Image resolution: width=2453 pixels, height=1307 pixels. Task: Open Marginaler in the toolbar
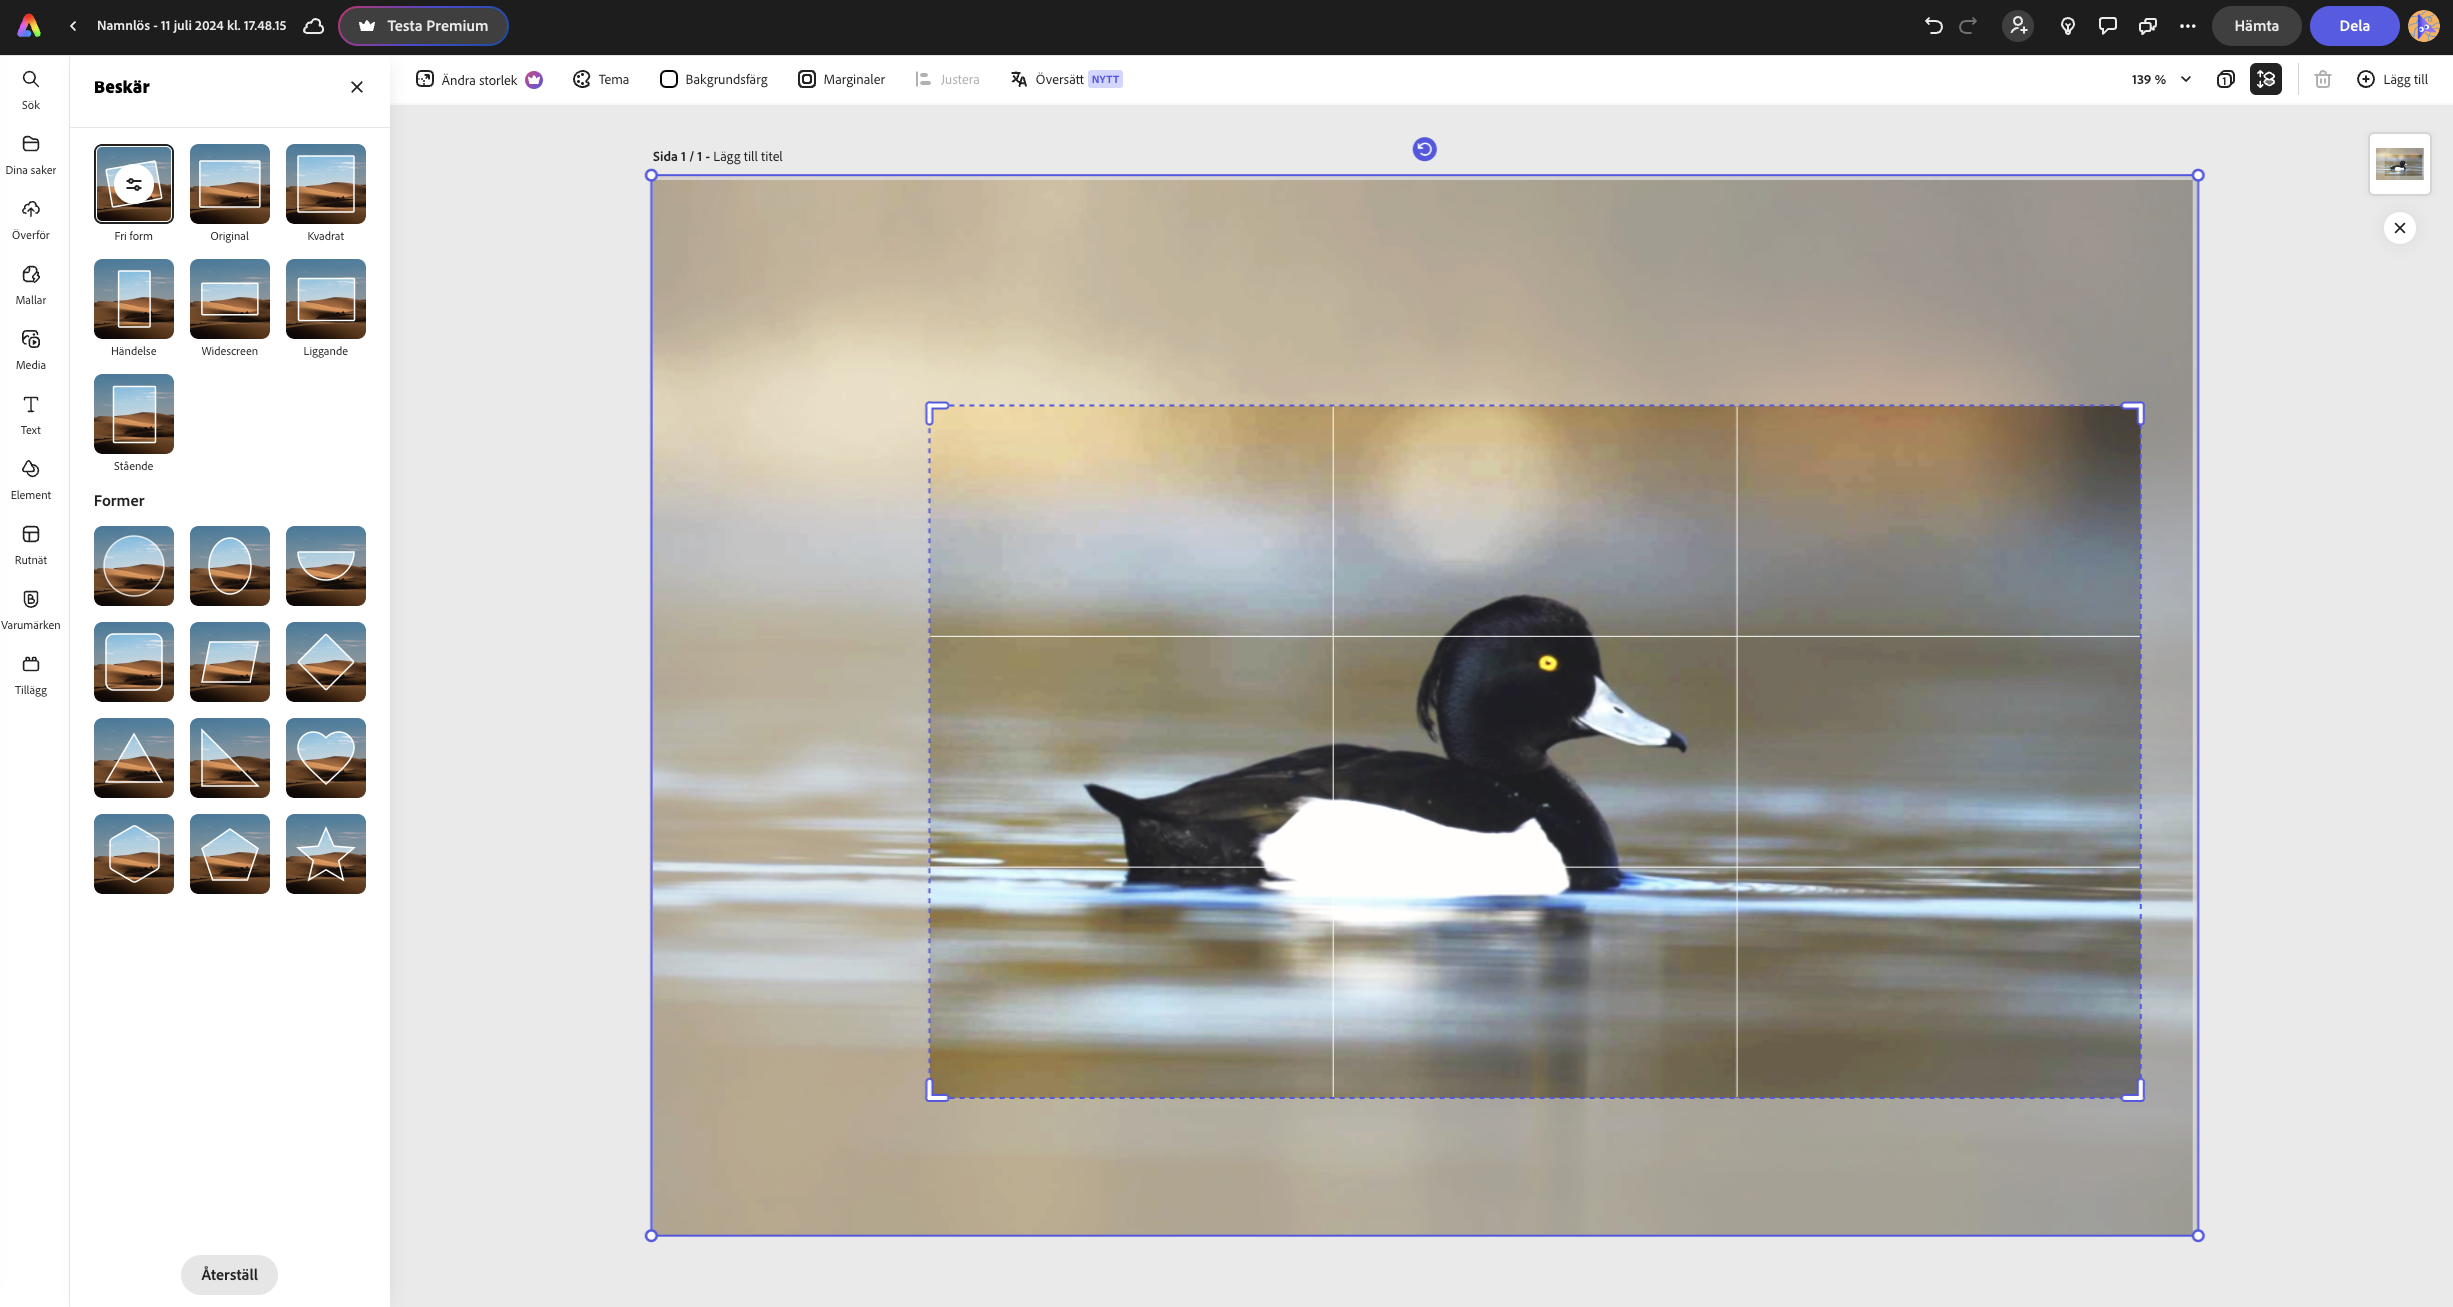tap(841, 79)
